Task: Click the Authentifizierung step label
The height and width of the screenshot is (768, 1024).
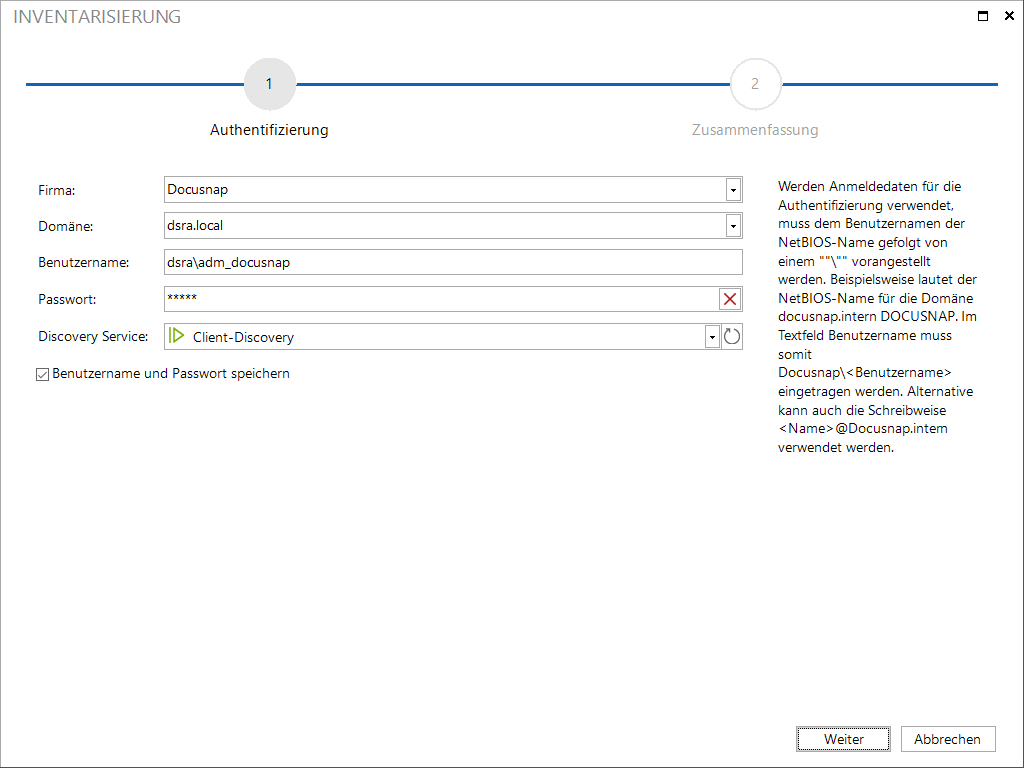Action: (x=269, y=130)
